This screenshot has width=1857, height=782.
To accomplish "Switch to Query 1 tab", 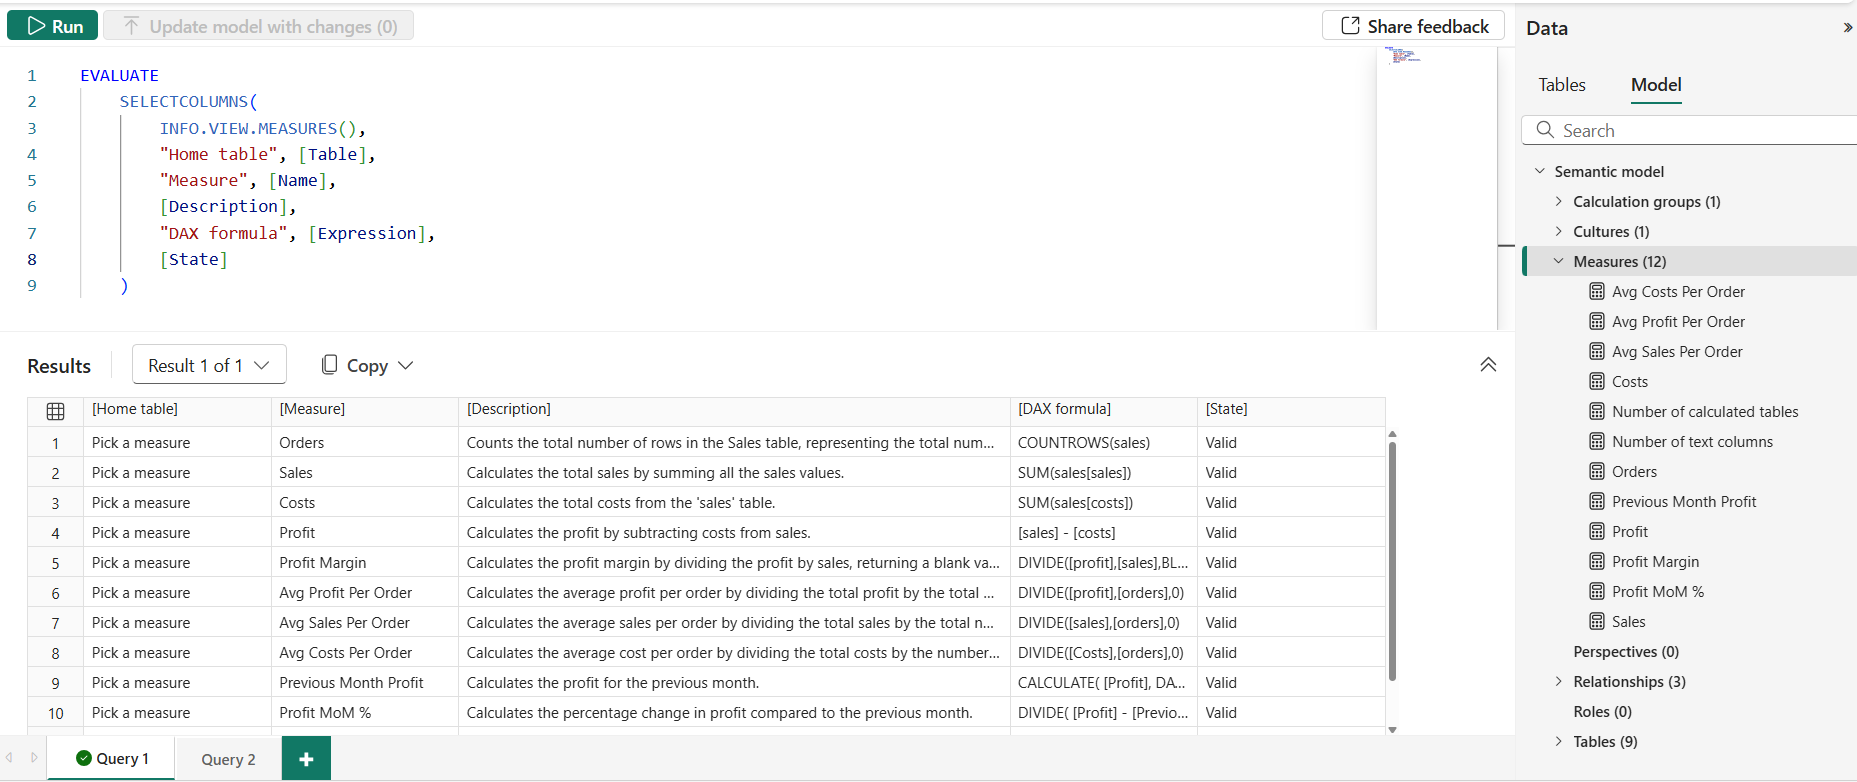I will [112, 759].
